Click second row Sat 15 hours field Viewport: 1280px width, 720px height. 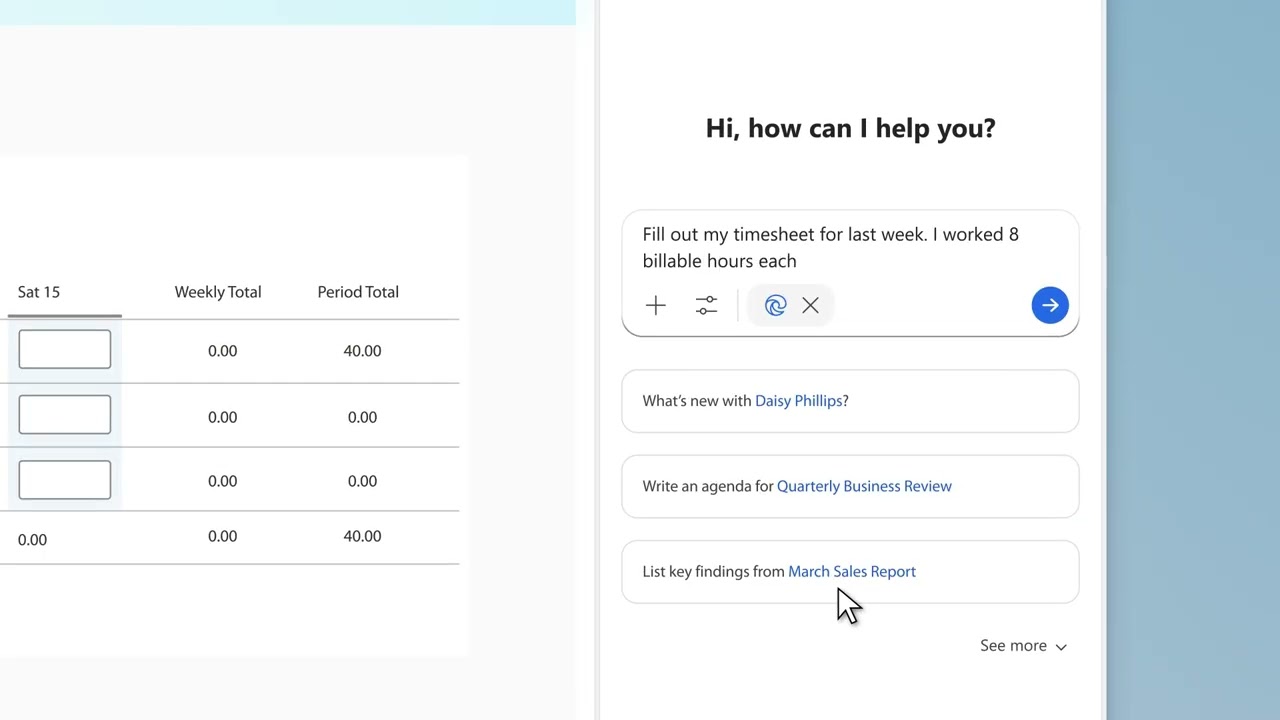click(x=64, y=415)
